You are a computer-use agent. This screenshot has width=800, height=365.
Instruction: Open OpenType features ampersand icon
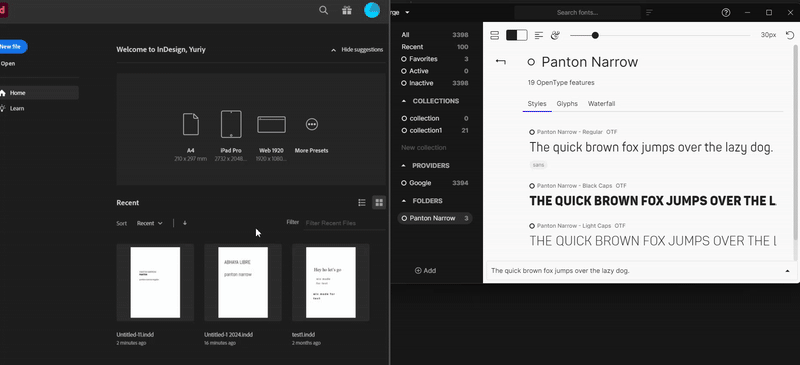pos(556,35)
